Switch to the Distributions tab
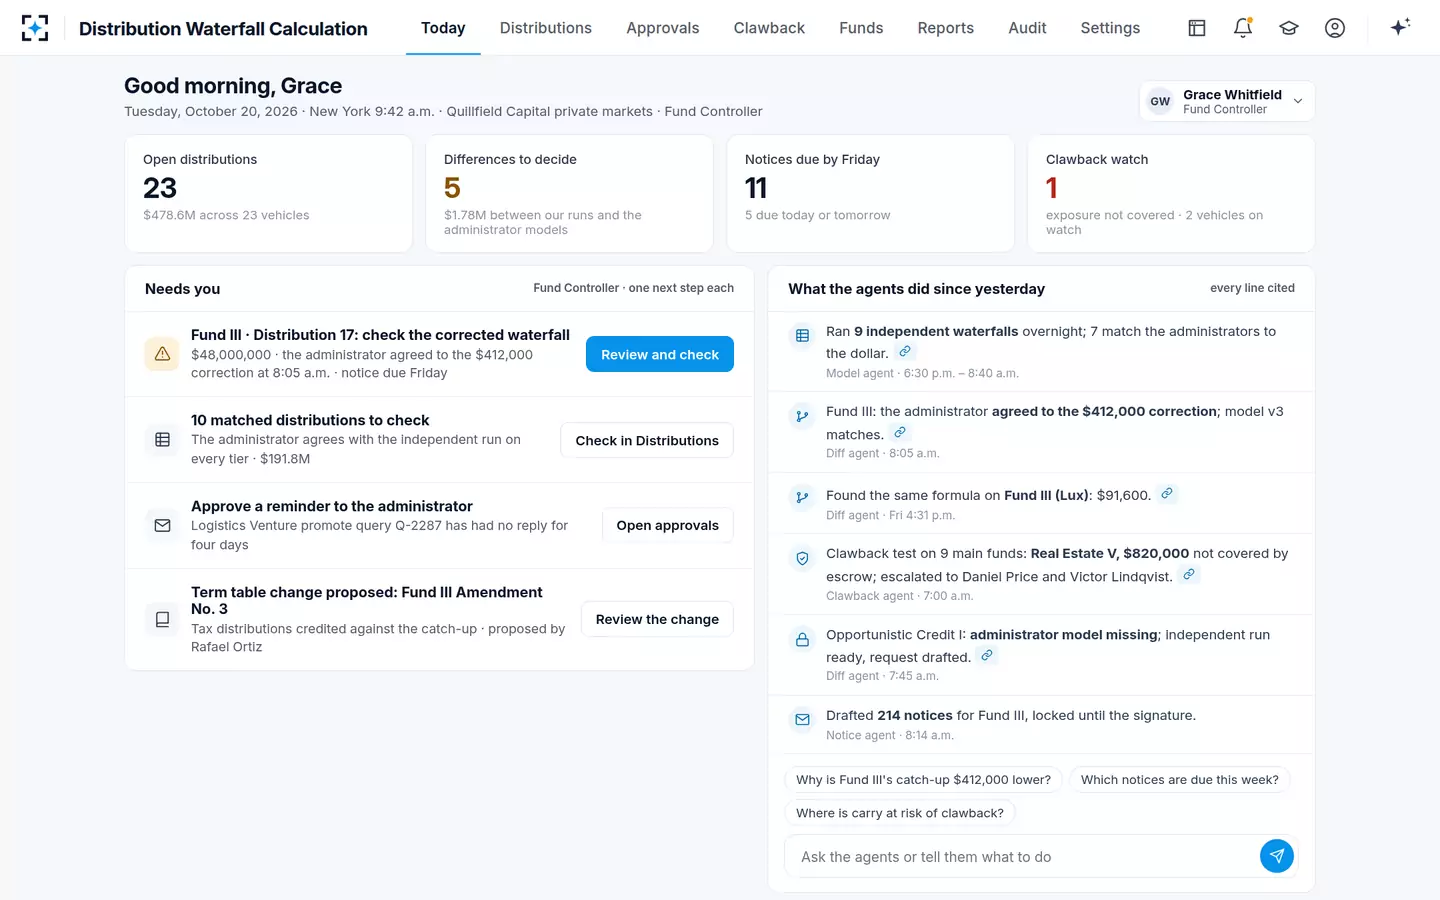 click(x=546, y=28)
